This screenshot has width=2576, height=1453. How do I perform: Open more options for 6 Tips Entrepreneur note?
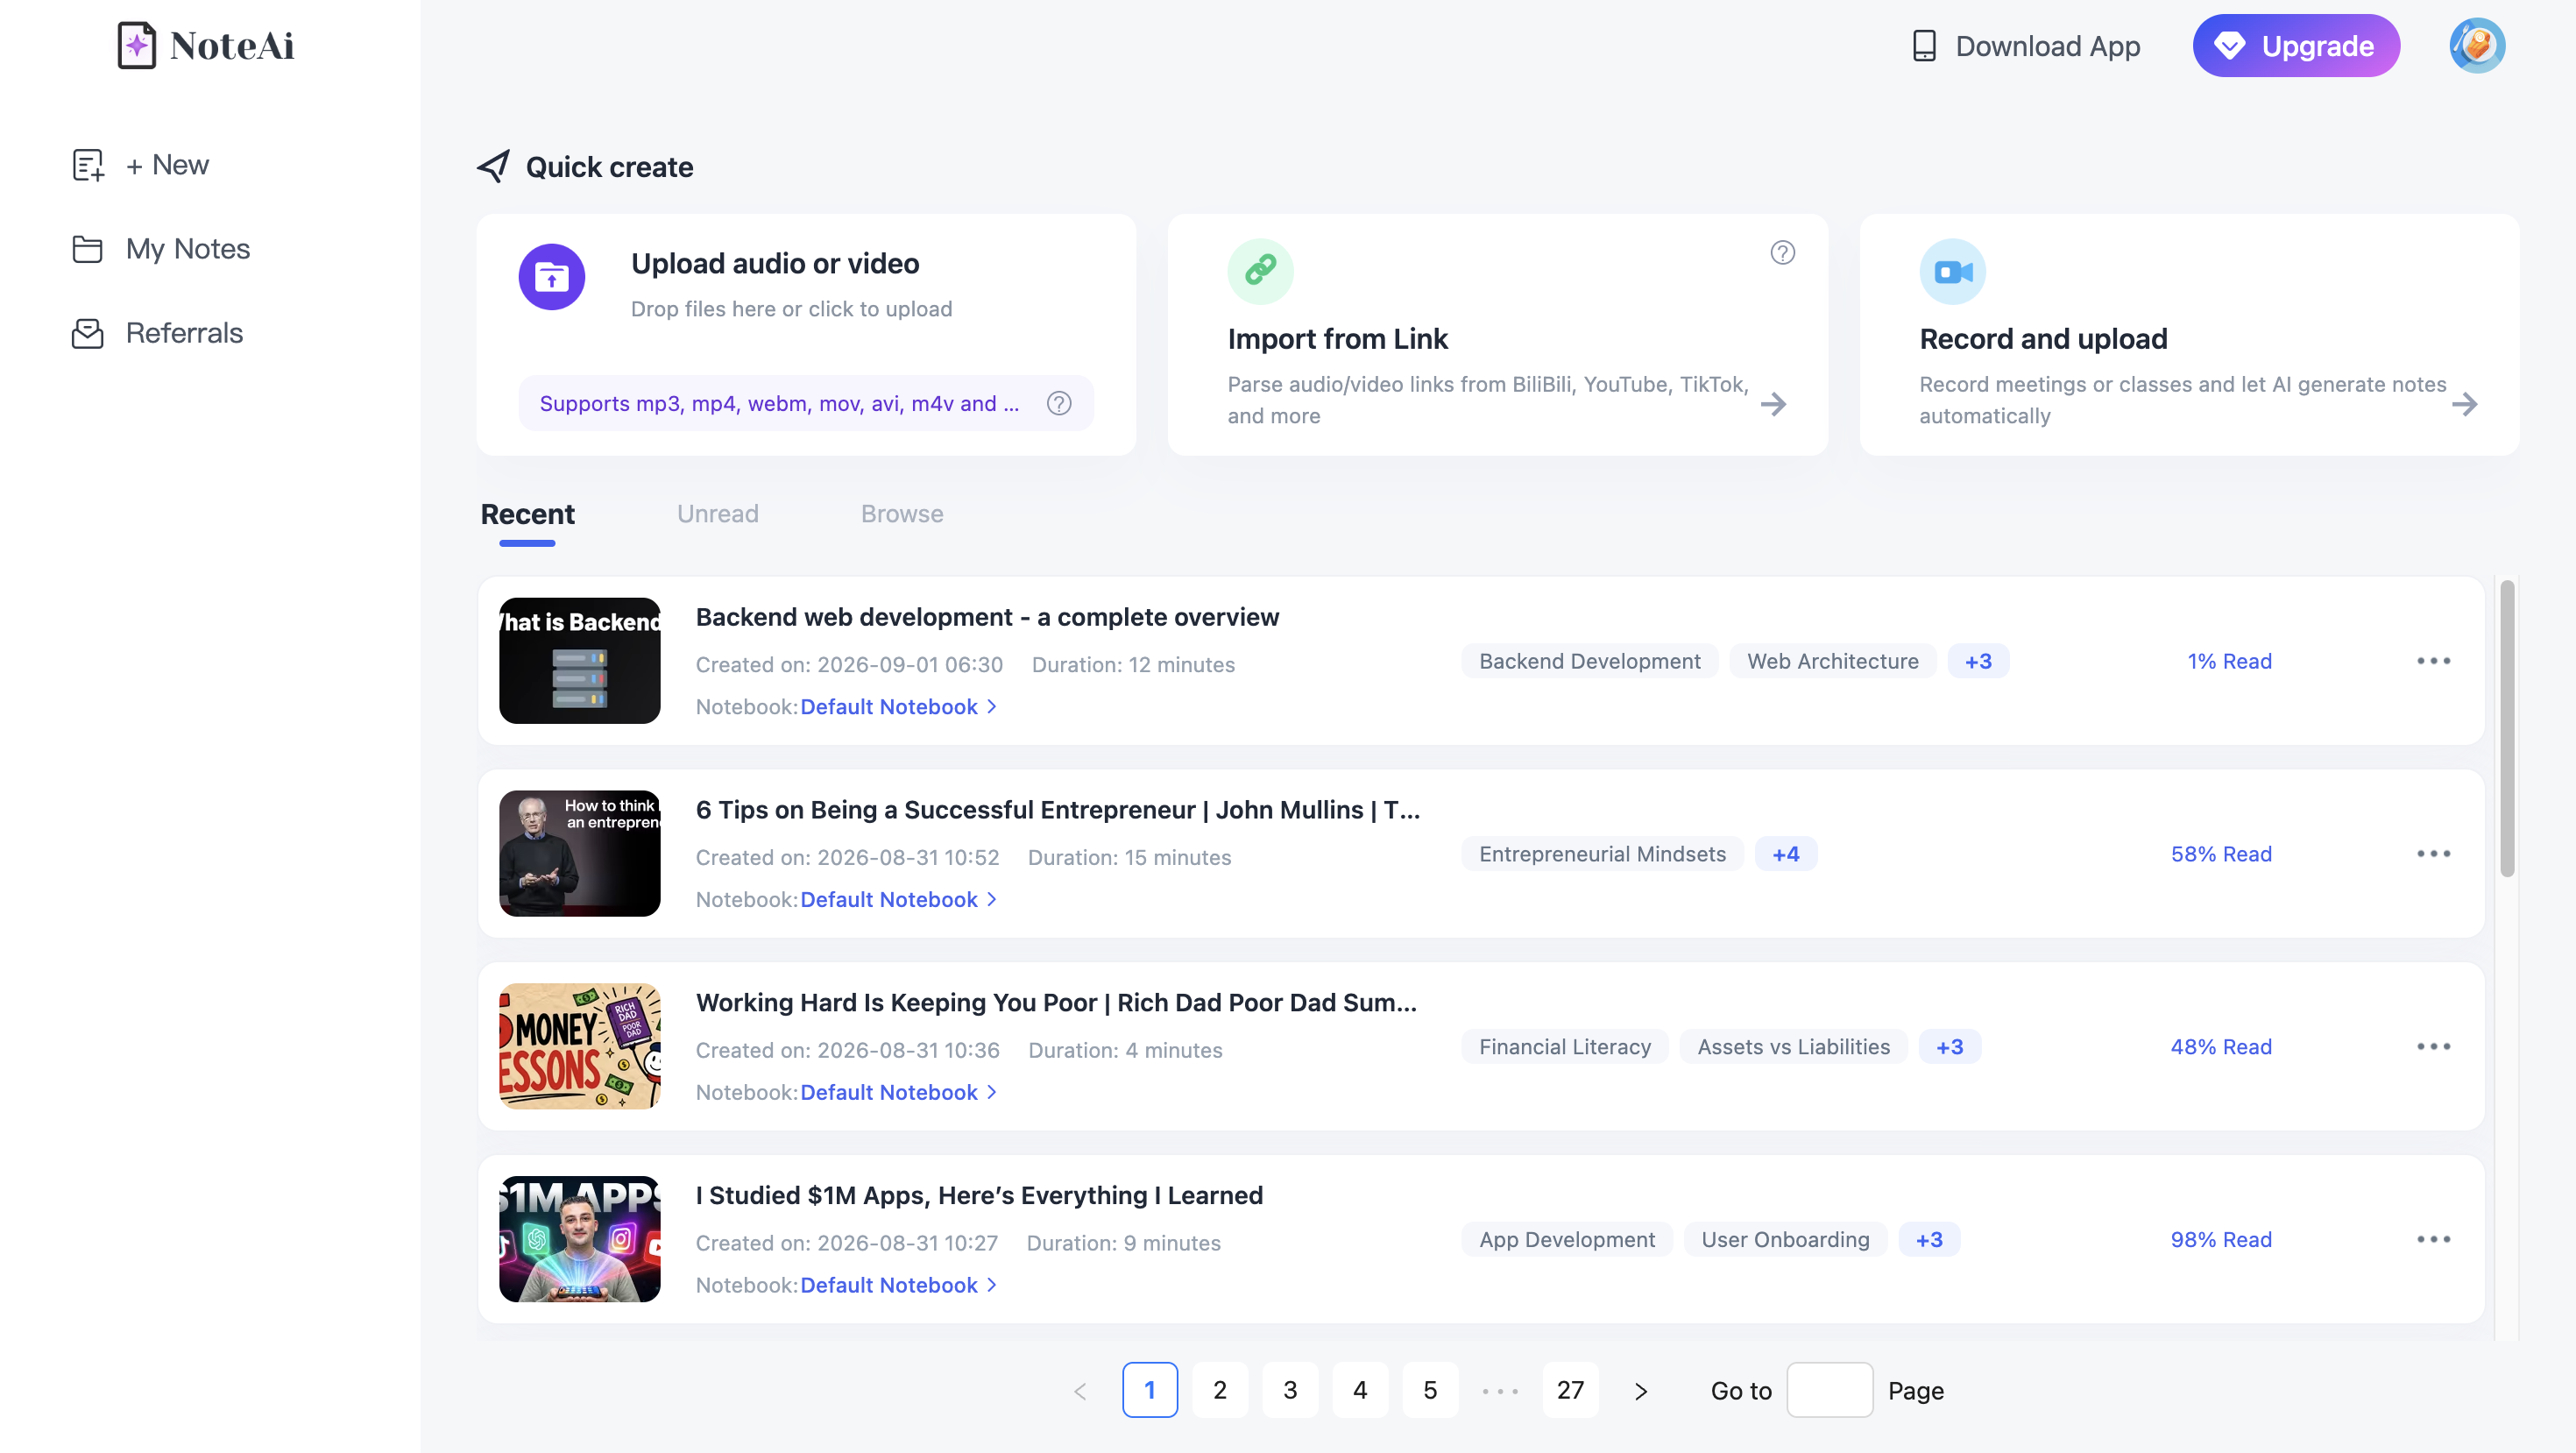click(2433, 854)
